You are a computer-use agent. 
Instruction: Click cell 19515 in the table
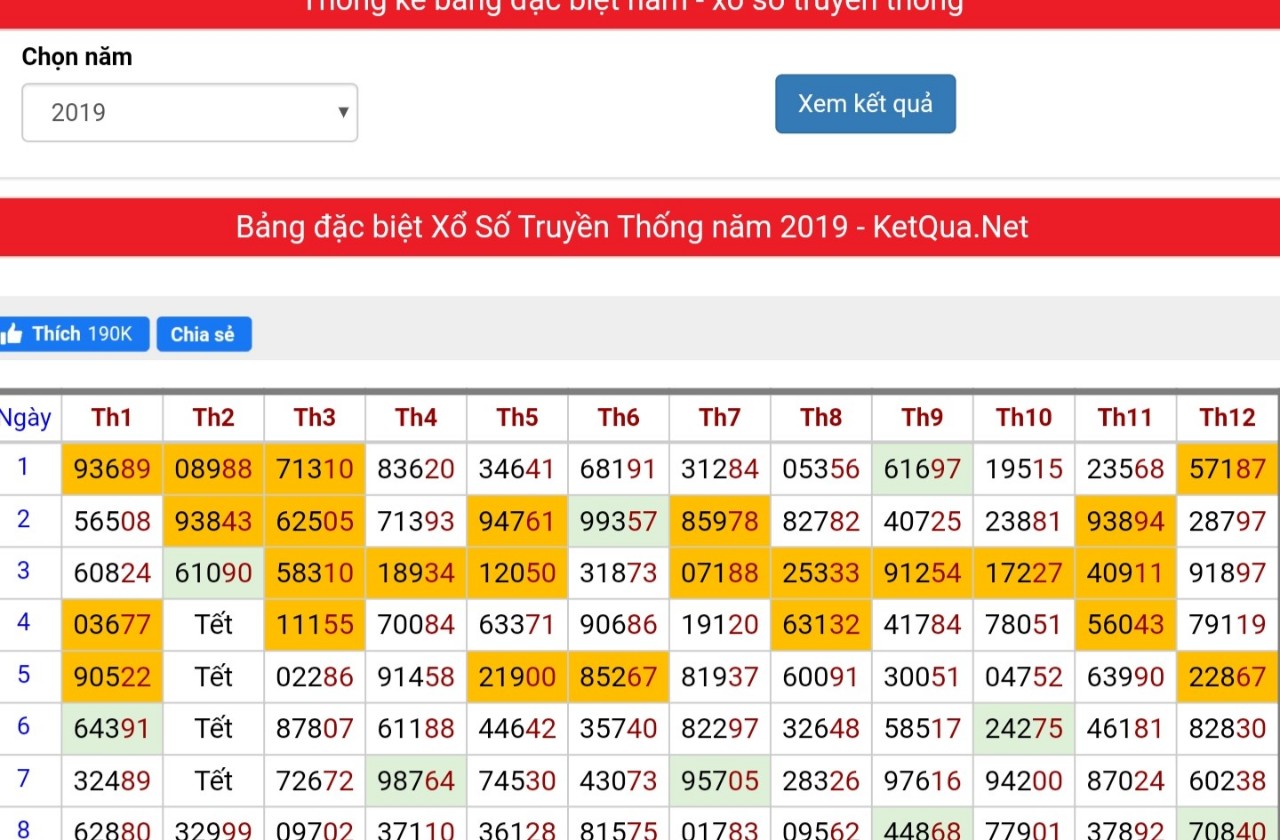tap(1024, 469)
